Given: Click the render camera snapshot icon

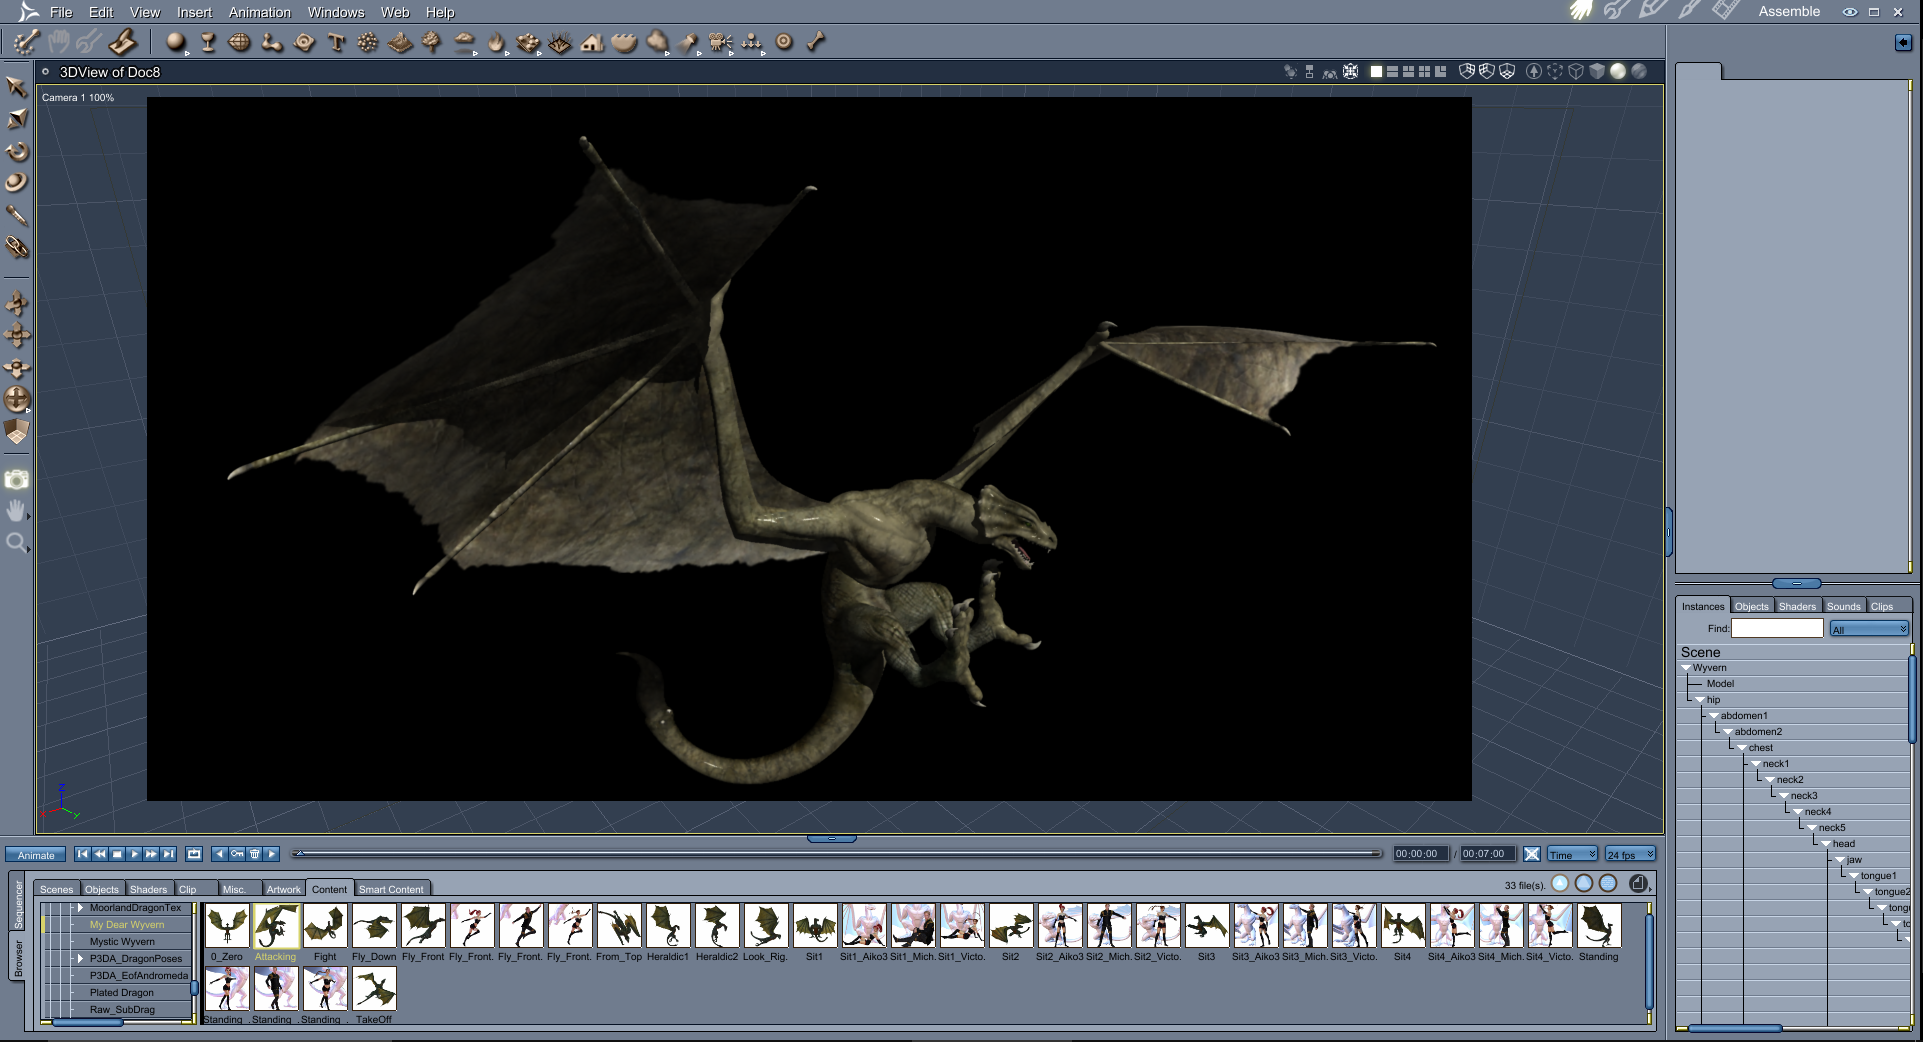Looking at the screenshot, I should [16, 480].
